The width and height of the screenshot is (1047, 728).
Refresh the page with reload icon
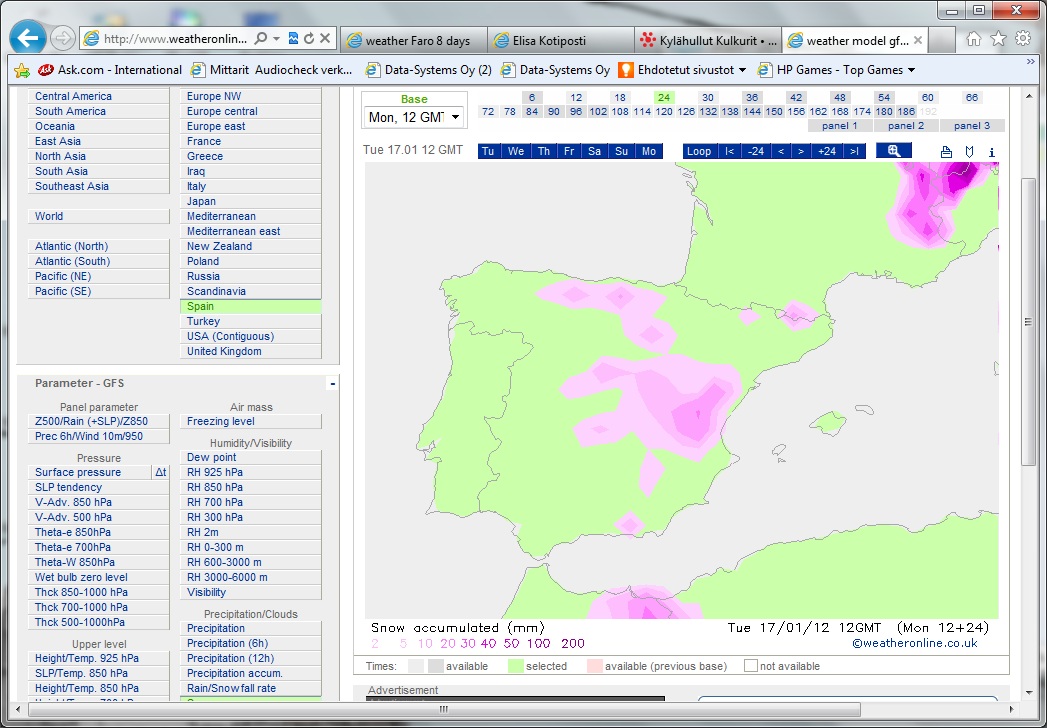pyautogui.click(x=309, y=39)
